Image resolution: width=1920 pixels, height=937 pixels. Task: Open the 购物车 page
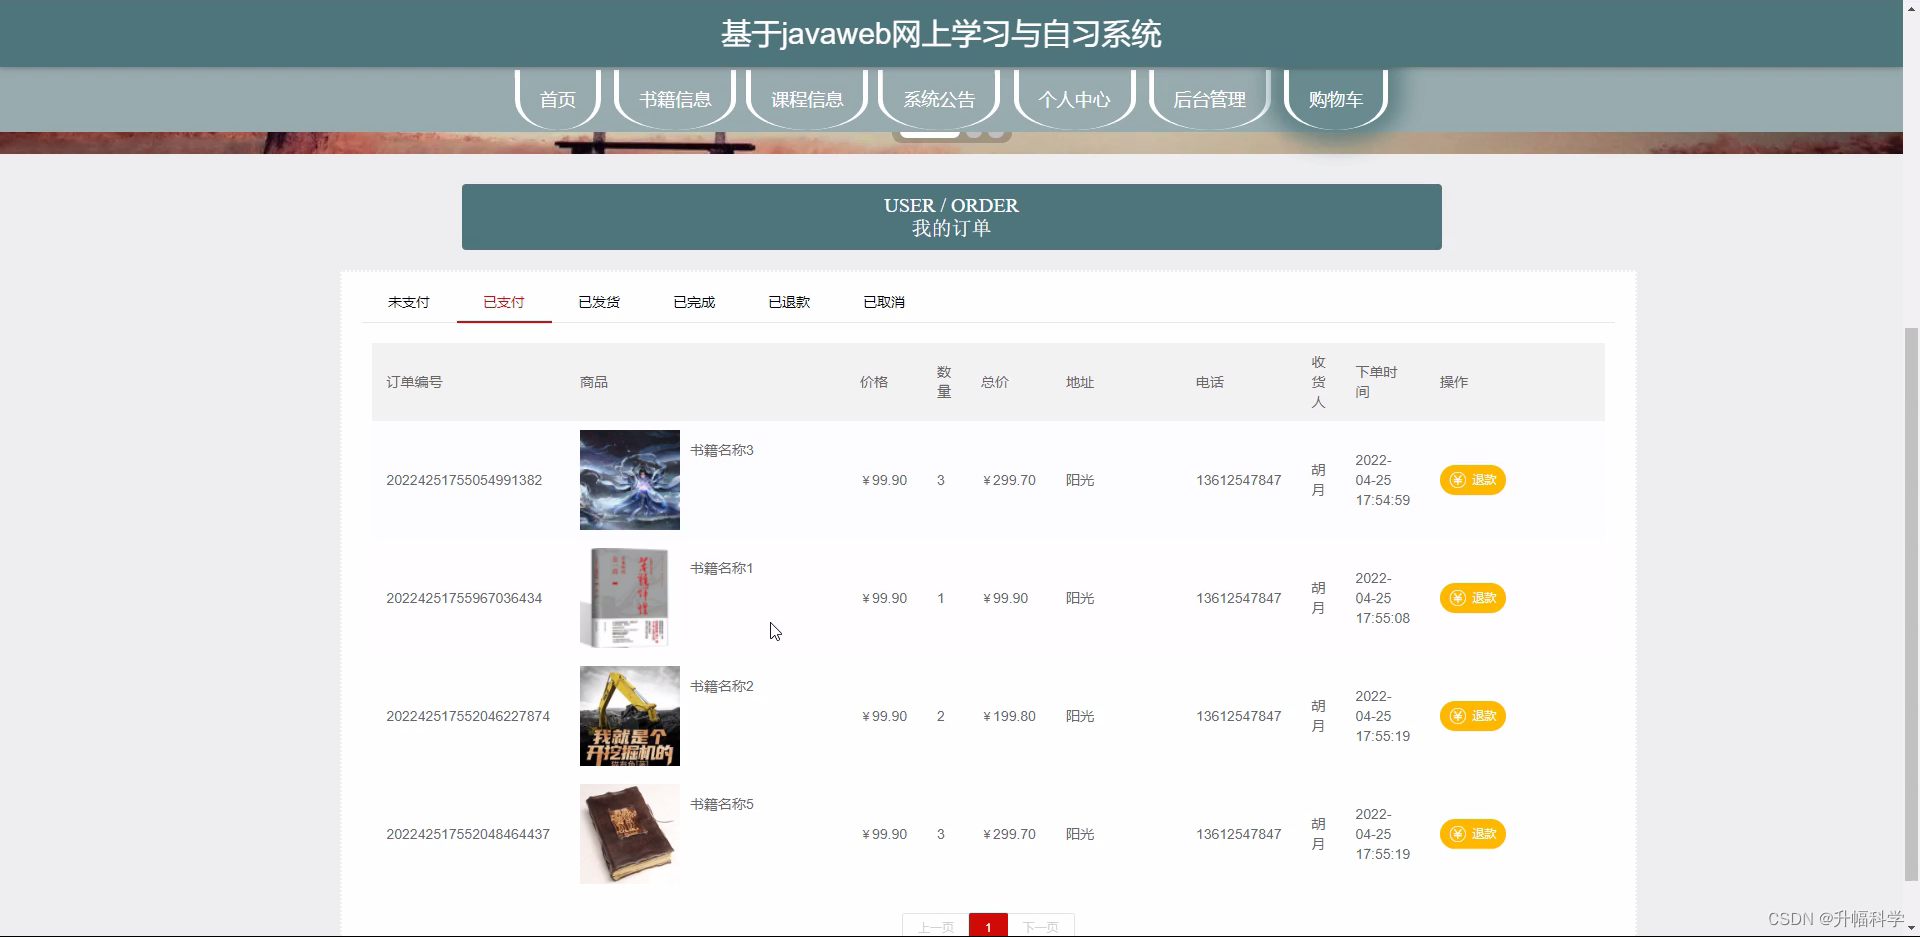pos(1334,99)
